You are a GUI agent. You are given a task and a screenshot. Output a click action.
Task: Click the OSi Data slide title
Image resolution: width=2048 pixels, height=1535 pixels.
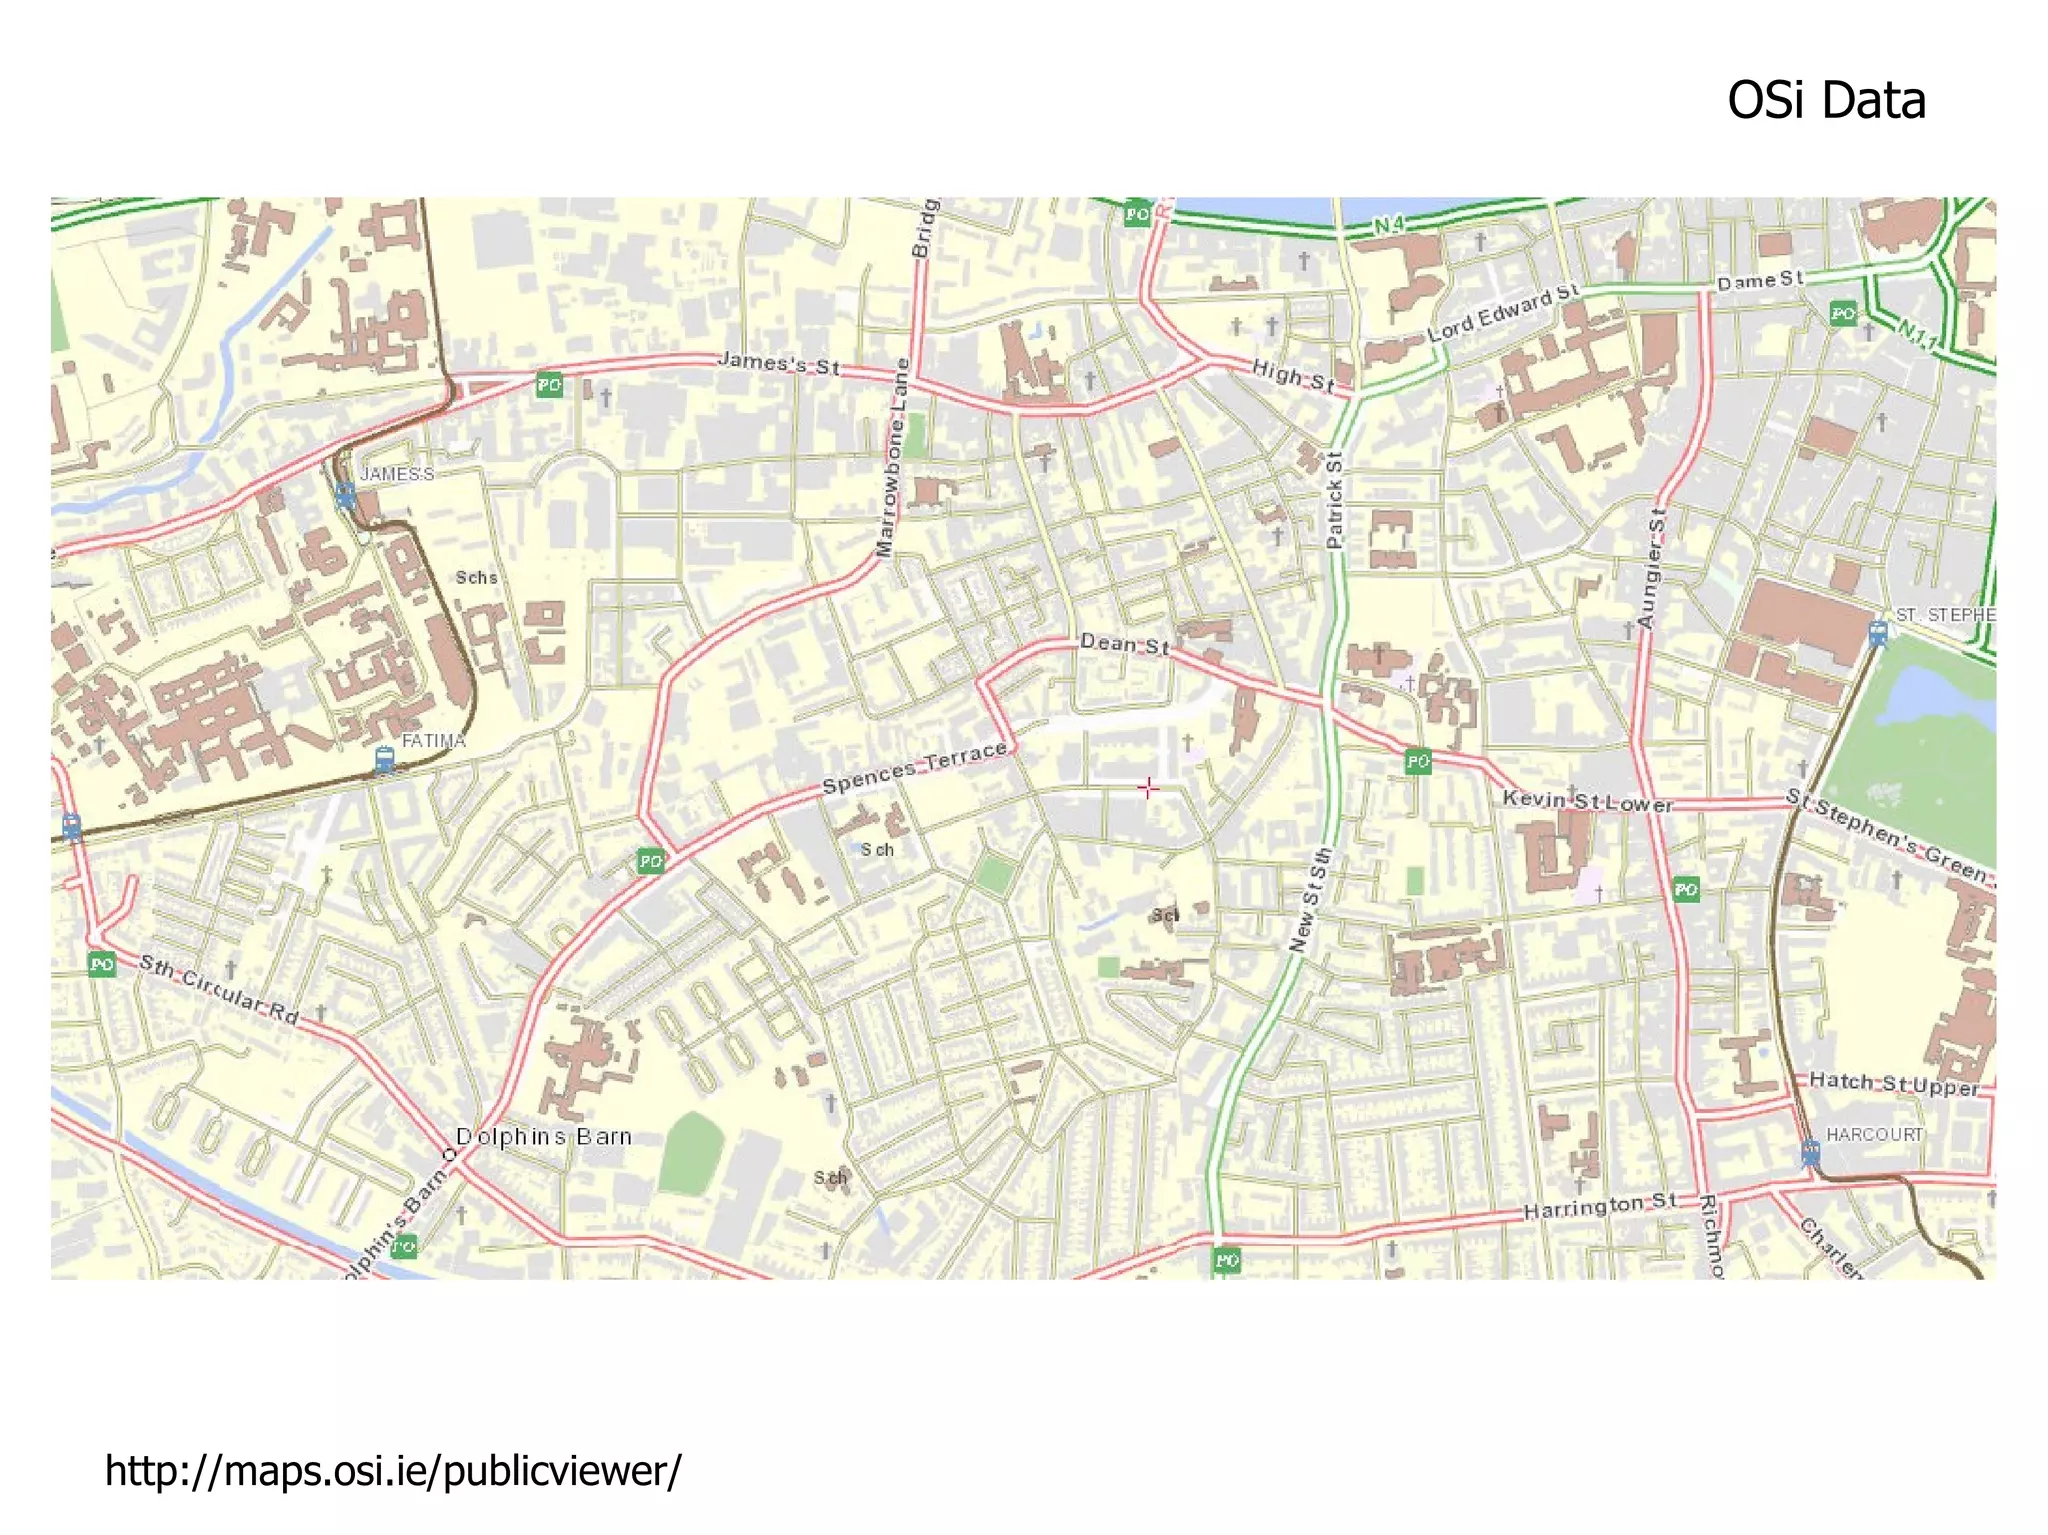click(x=1826, y=101)
